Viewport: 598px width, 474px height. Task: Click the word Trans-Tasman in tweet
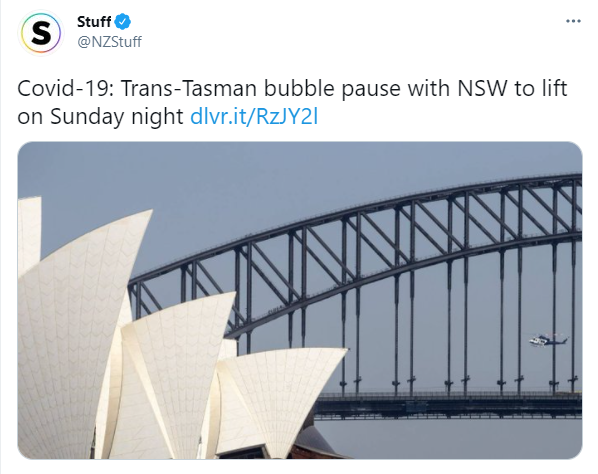tap(189, 88)
